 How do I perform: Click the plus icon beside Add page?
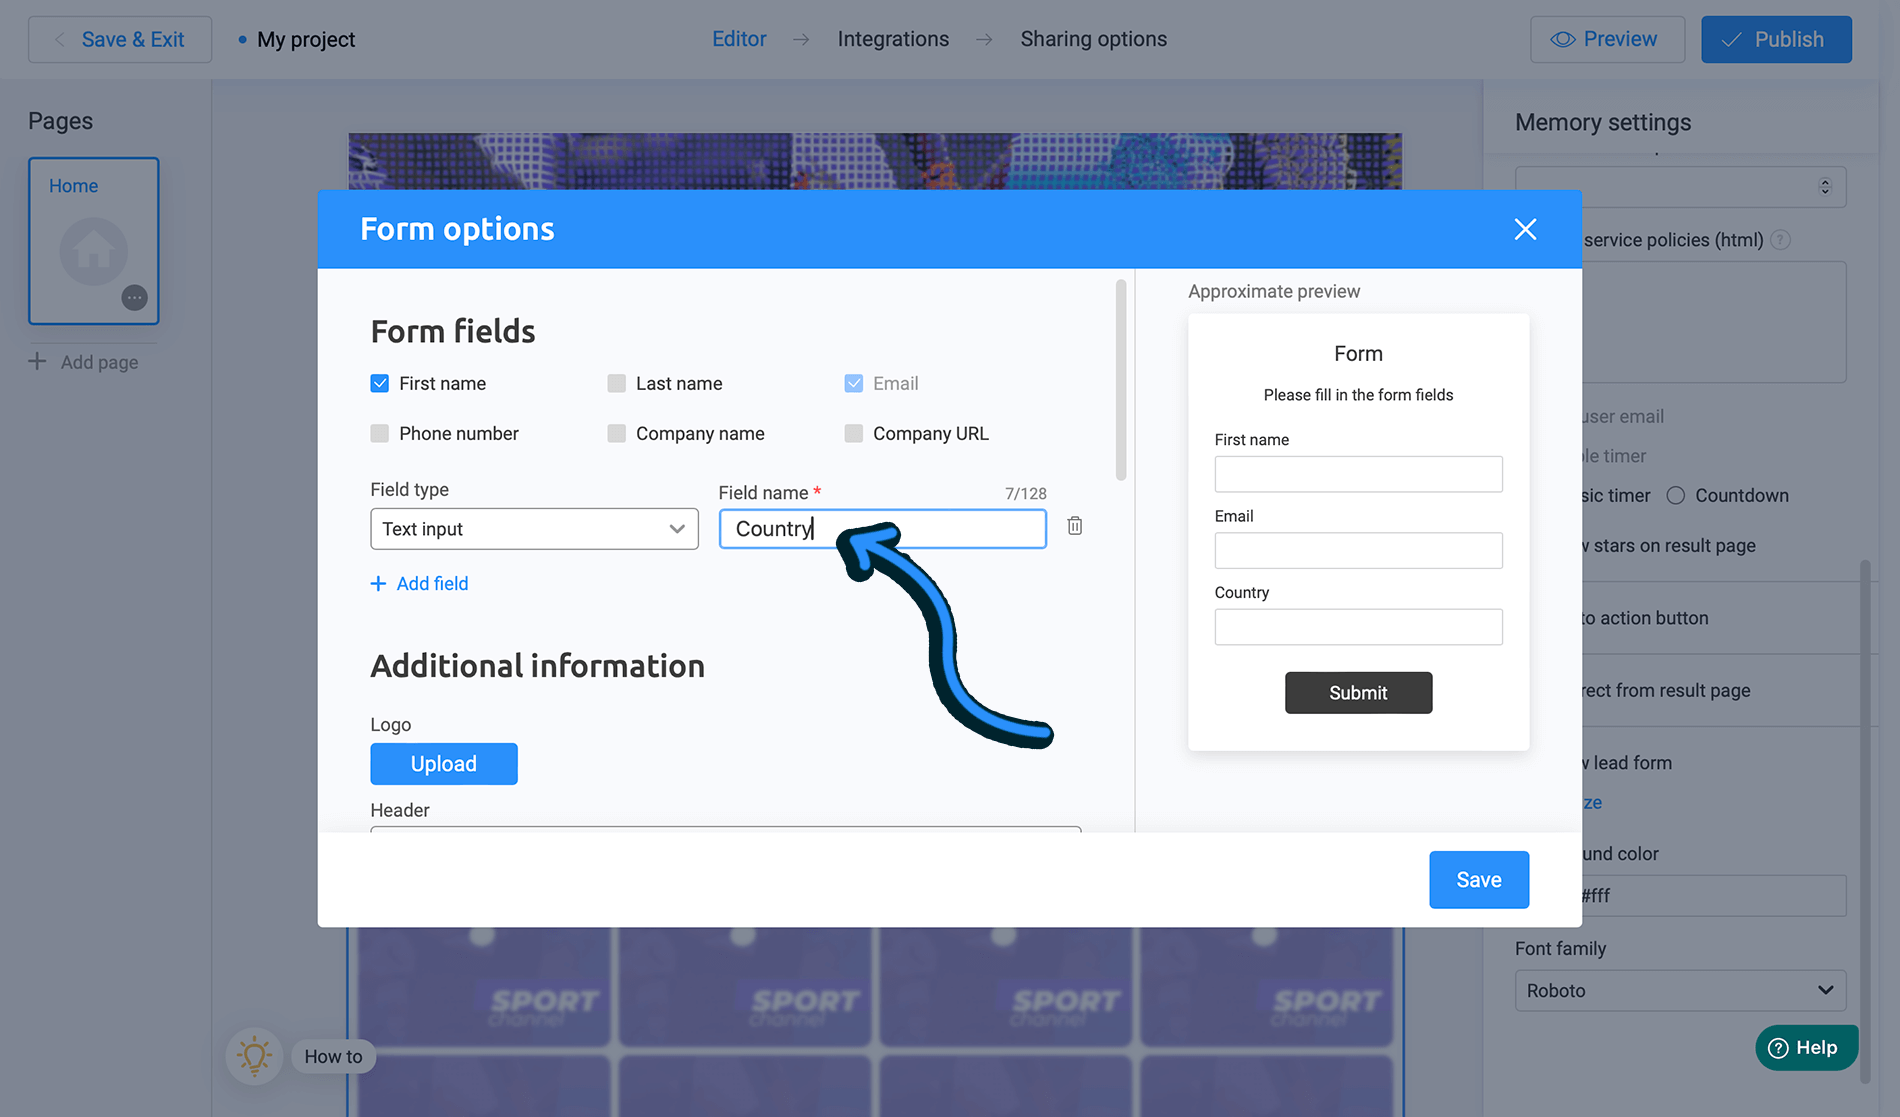[x=37, y=361]
